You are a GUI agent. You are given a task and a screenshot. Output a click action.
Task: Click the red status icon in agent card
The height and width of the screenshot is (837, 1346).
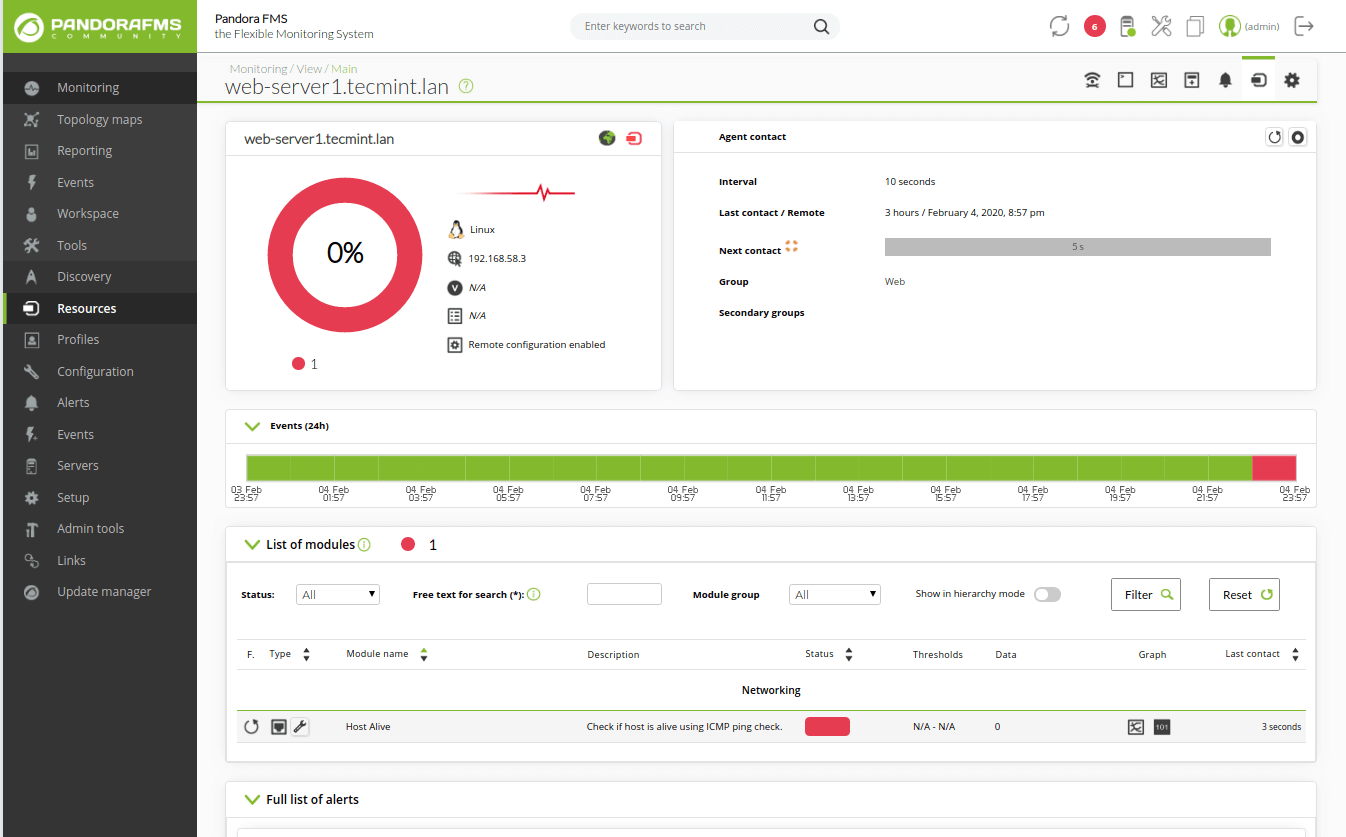point(634,138)
